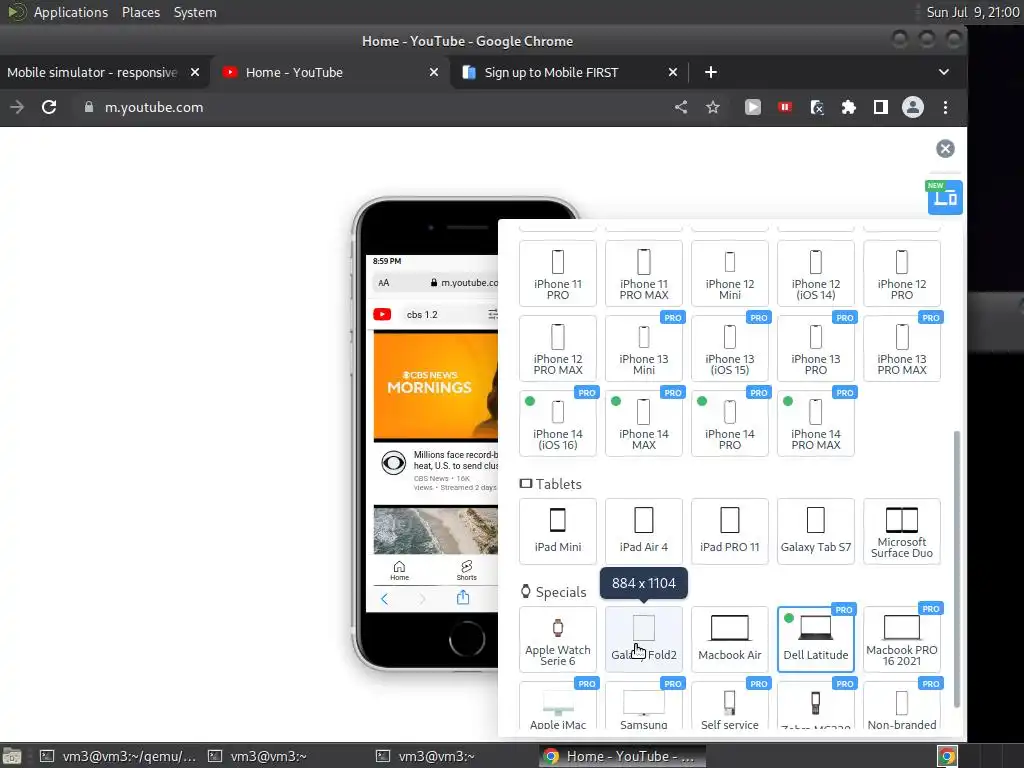Tap Home in the simulated phone
Screen dimensions: 1024x768
point(400,570)
